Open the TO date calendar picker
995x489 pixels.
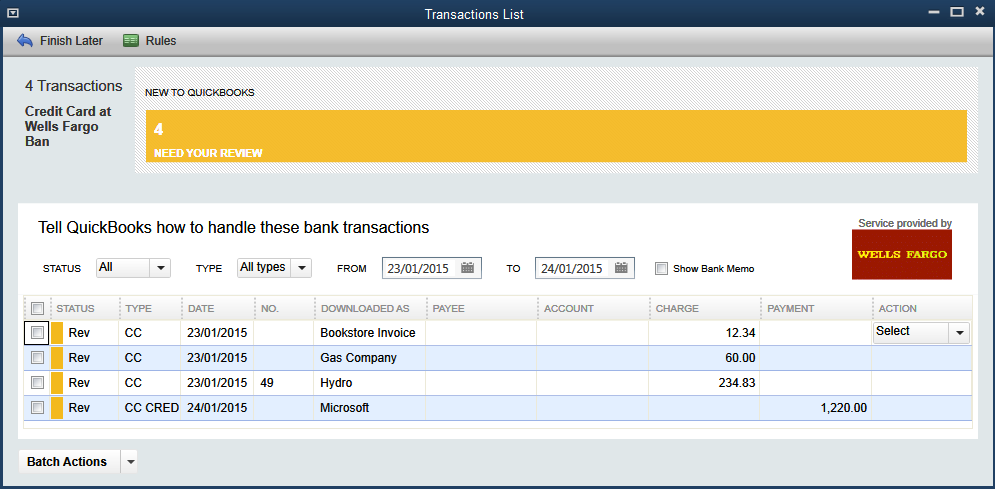coord(621,268)
